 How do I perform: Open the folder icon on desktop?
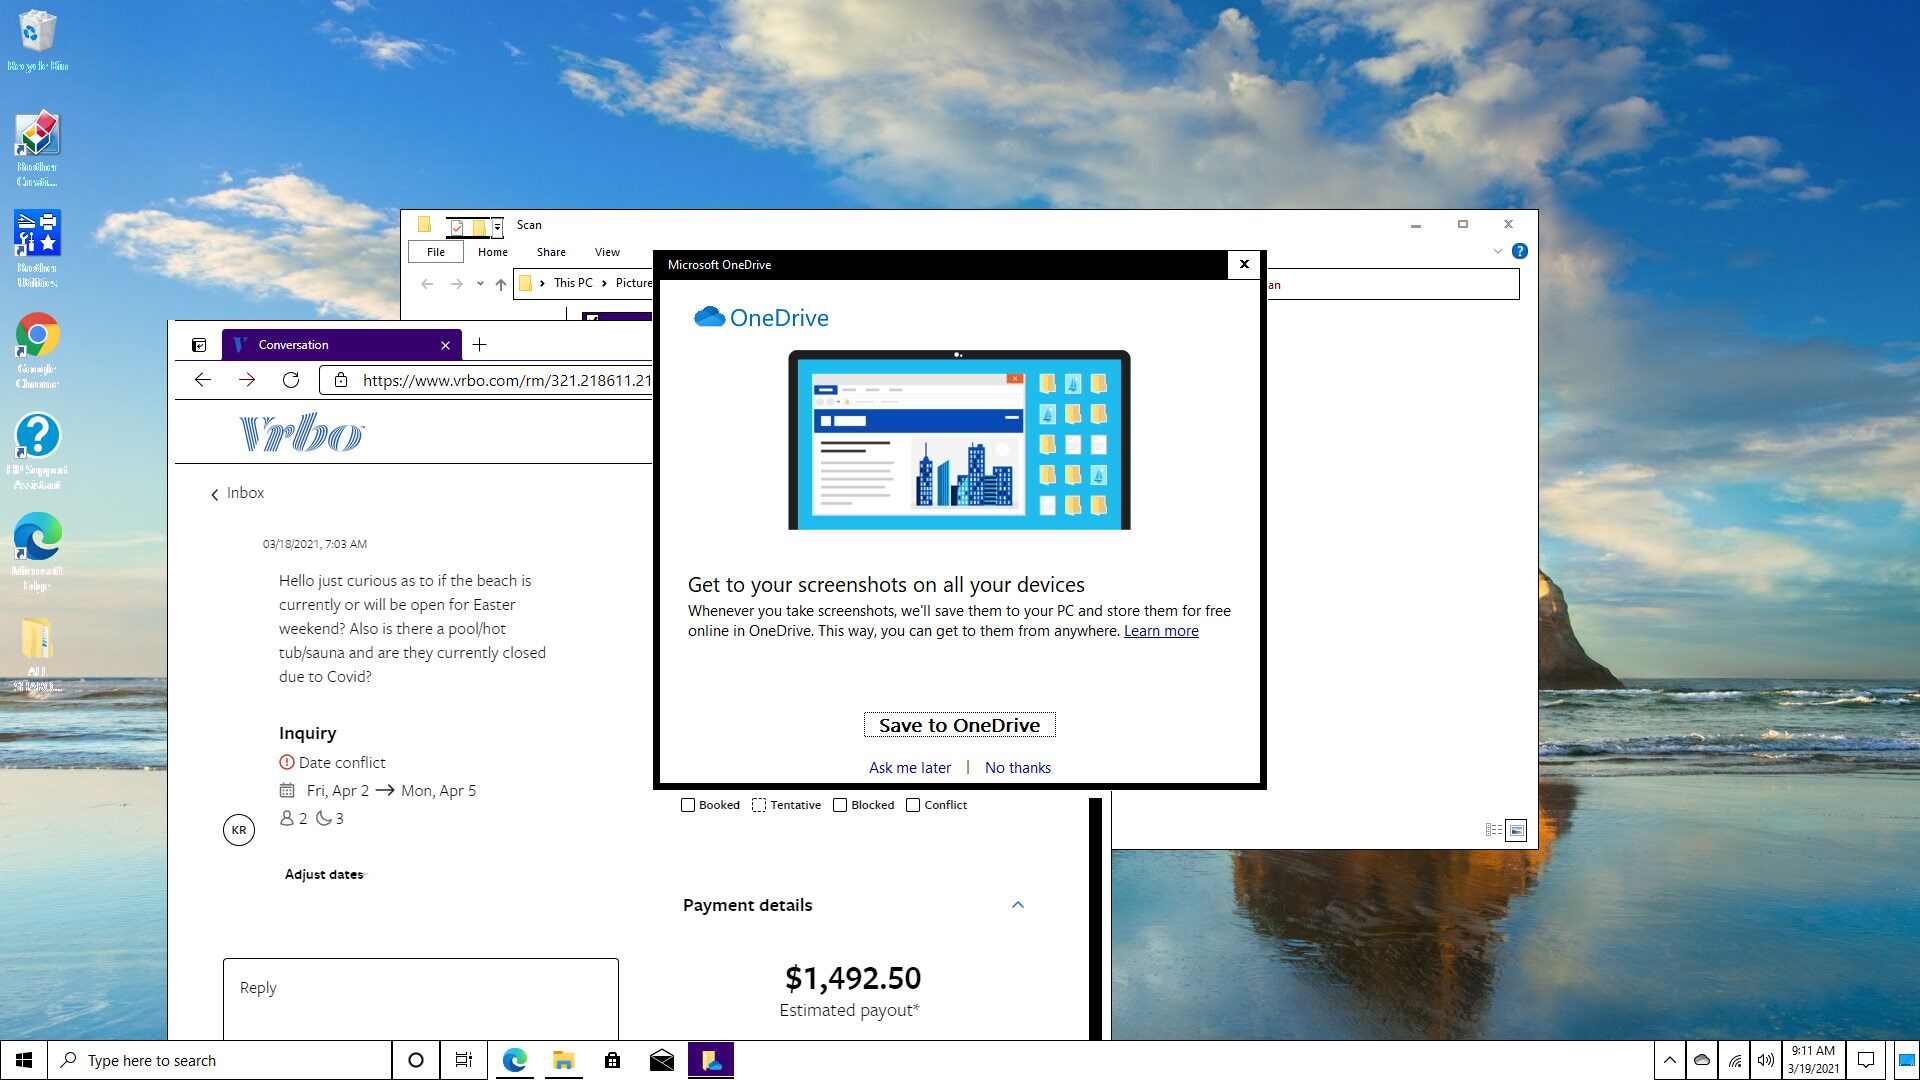(x=37, y=653)
